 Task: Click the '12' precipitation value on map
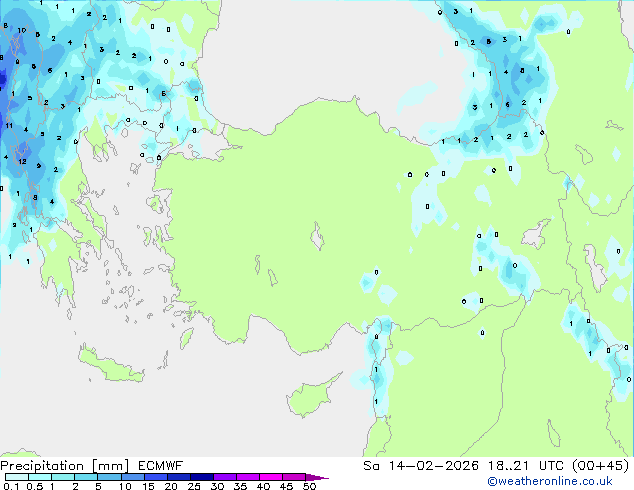(x=22, y=161)
